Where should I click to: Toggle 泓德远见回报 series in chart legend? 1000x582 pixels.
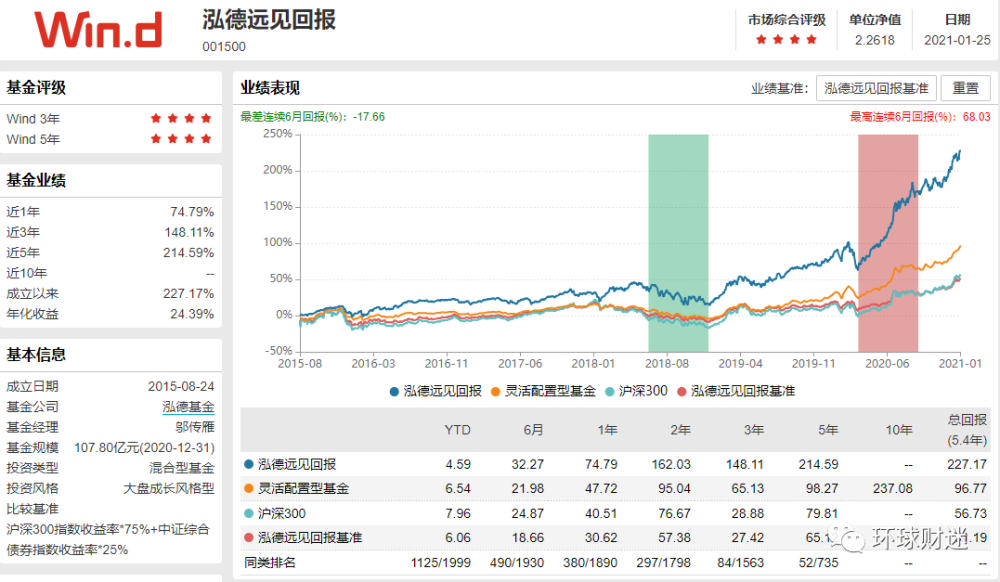click(x=436, y=391)
